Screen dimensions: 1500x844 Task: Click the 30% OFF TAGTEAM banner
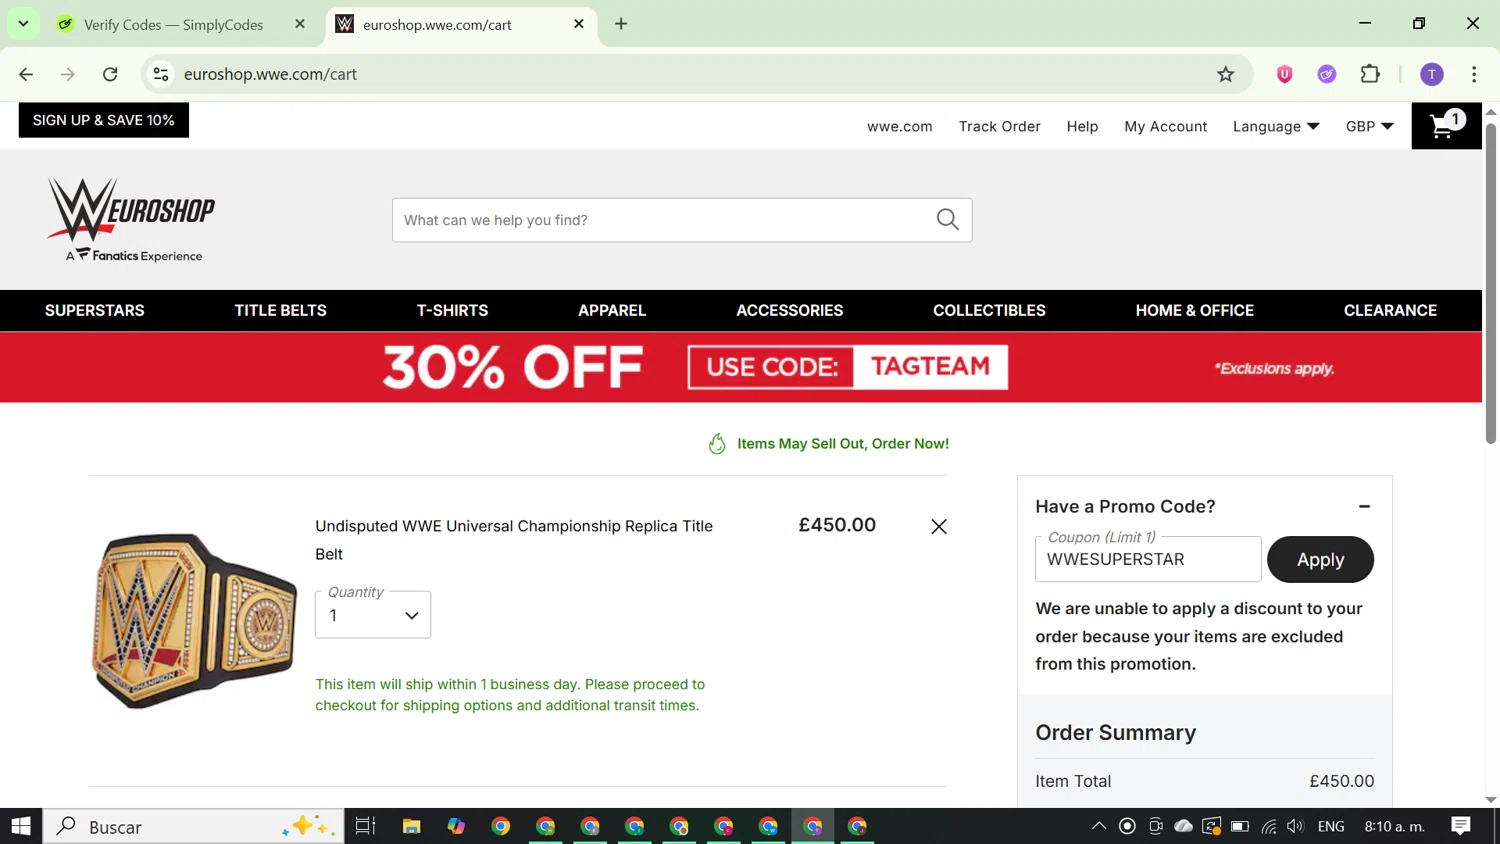[x=741, y=367]
